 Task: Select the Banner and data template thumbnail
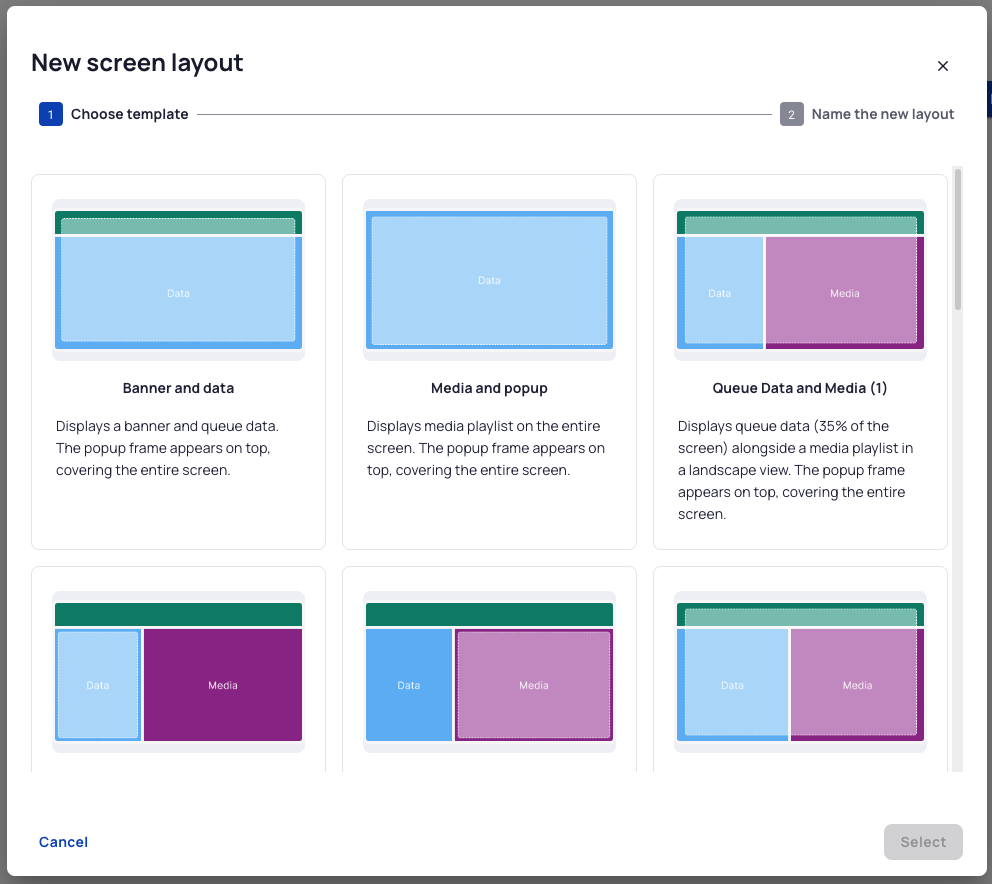tap(178, 280)
